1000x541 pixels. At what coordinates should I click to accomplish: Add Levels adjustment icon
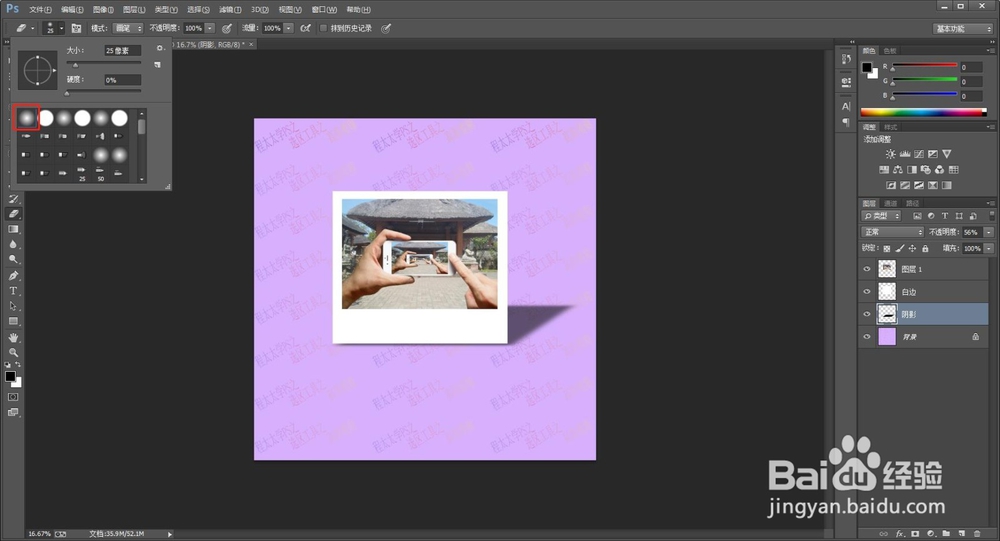pyautogui.click(x=904, y=154)
